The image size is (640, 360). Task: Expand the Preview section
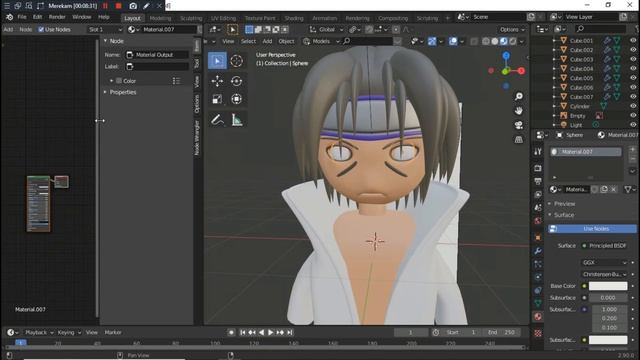point(564,204)
